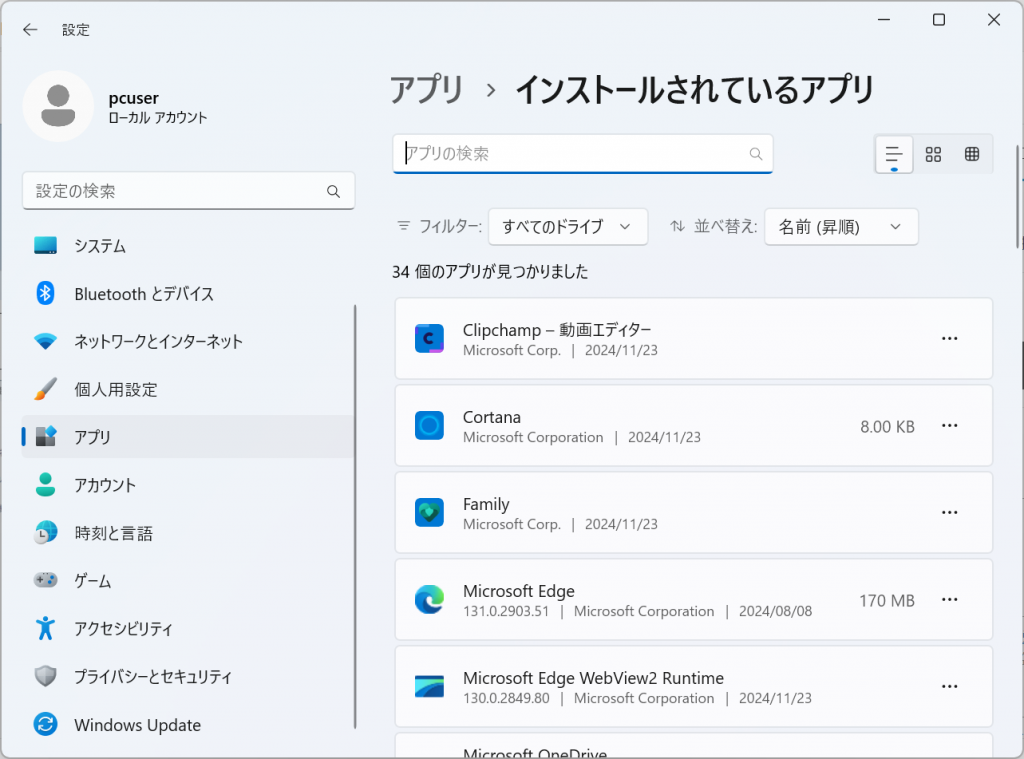The width and height of the screenshot is (1024, 759).
Task: Open more options for Microsoft Edge
Action: 950,600
